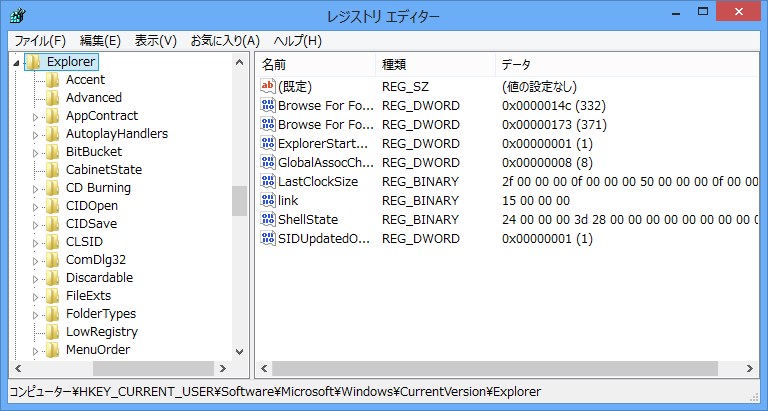The height and width of the screenshot is (411, 768).
Task: Click the 15 00 00 00 data cell
Action: pos(536,201)
